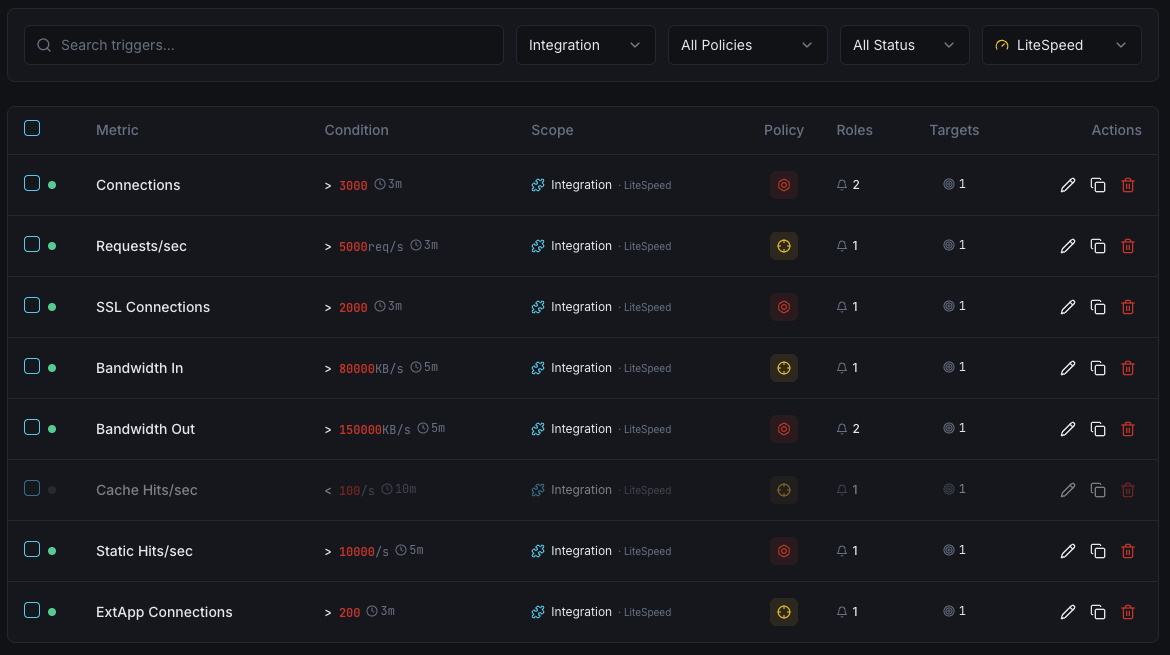Delete the ExtApp Connections trigger
This screenshot has width=1170, height=655.
coord(1128,611)
